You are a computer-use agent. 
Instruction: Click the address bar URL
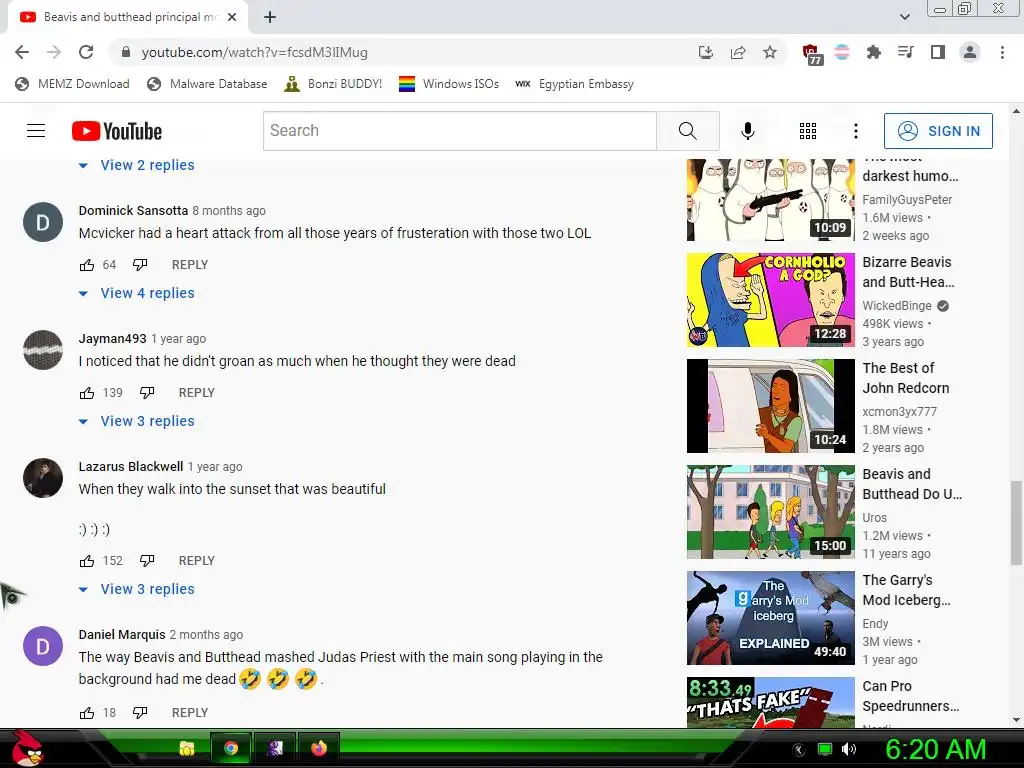[x=255, y=52]
